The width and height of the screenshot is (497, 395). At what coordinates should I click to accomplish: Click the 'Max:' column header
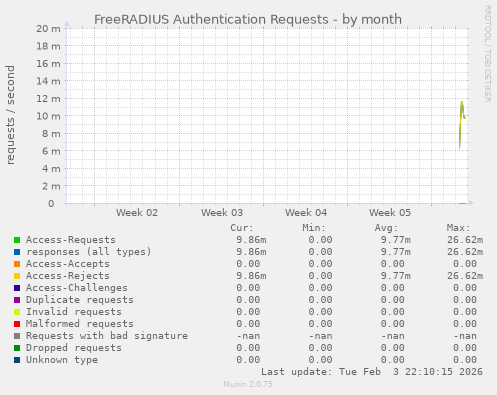[x=459, y=228]
